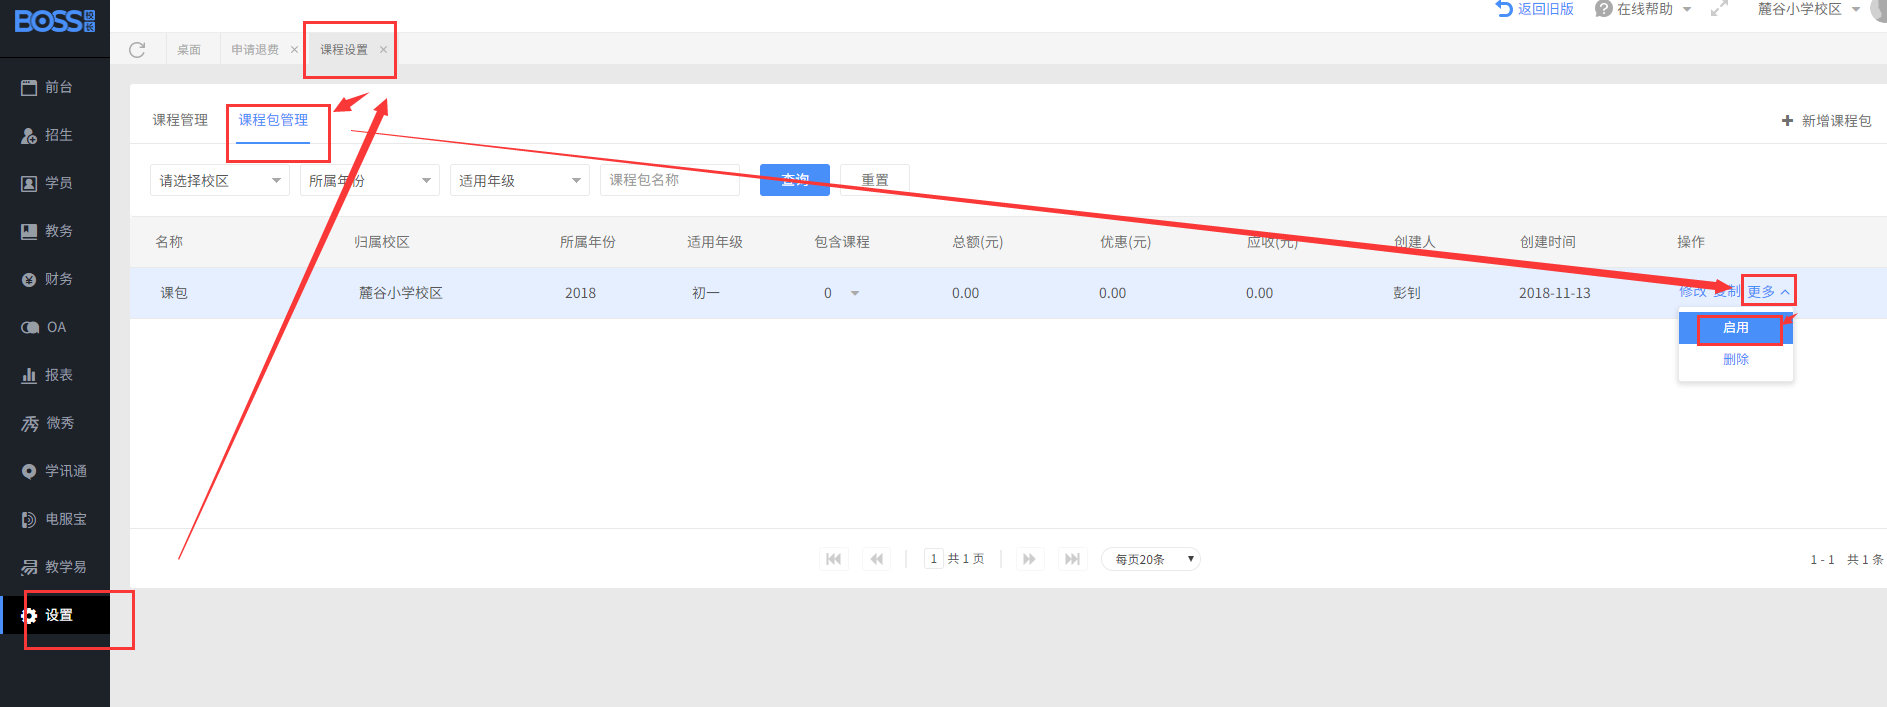
Task: Click the 2018-11-13 date cell
Action: (x=1555, y=293)
